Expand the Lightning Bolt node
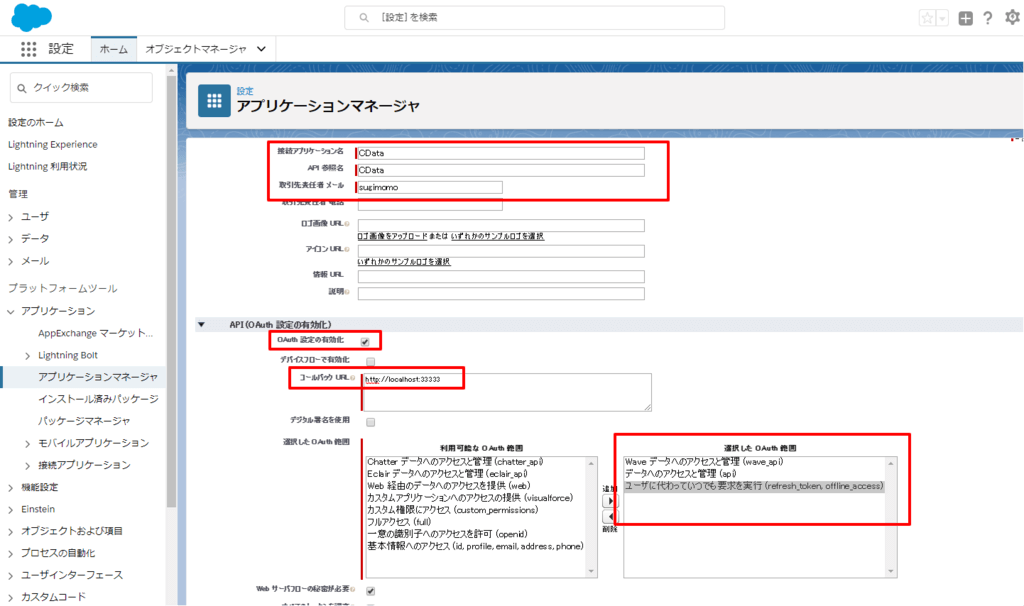Viewport: 1024px width, 606px height. [x=27, y=355]
